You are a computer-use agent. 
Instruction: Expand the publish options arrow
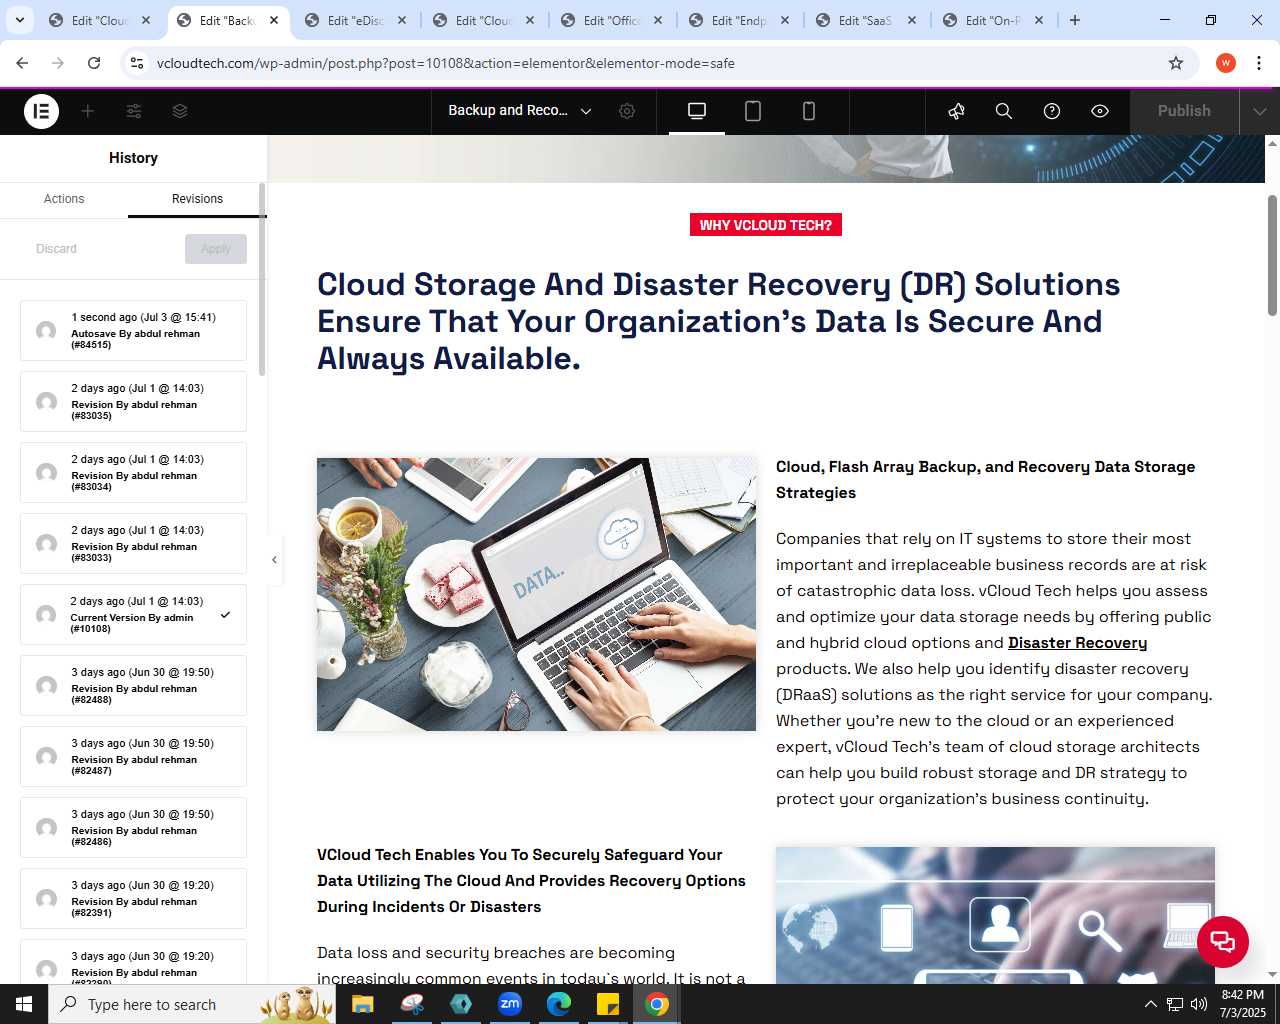click(1260, 111)
